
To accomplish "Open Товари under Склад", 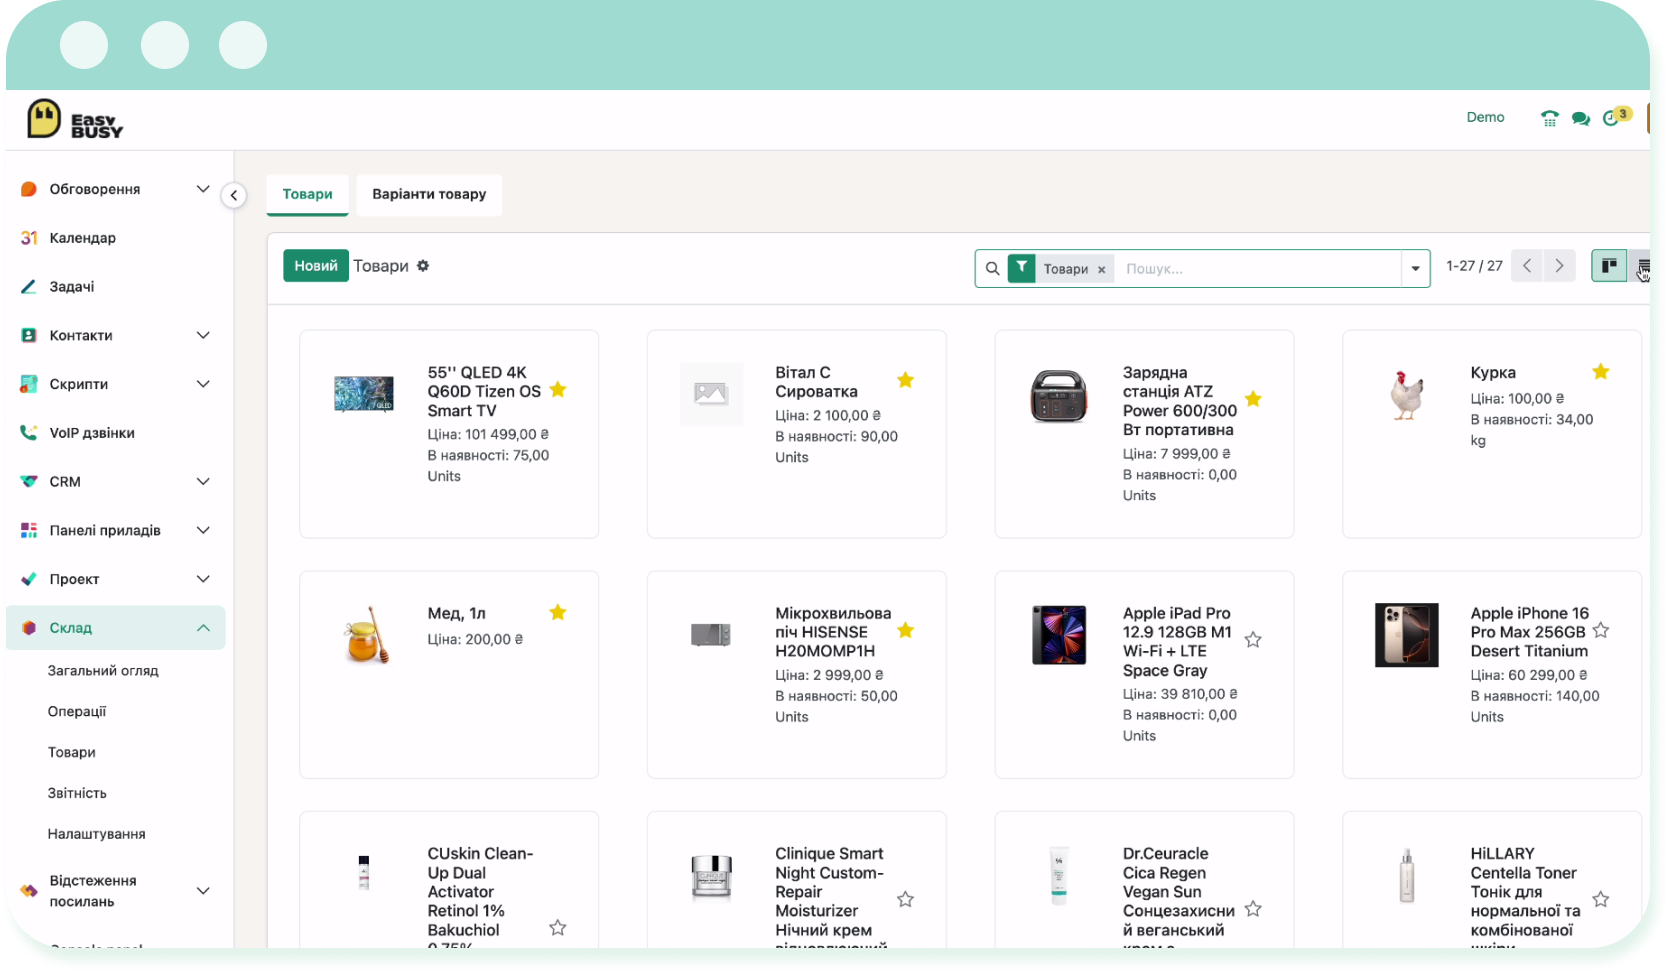I will tap(72, 753).
